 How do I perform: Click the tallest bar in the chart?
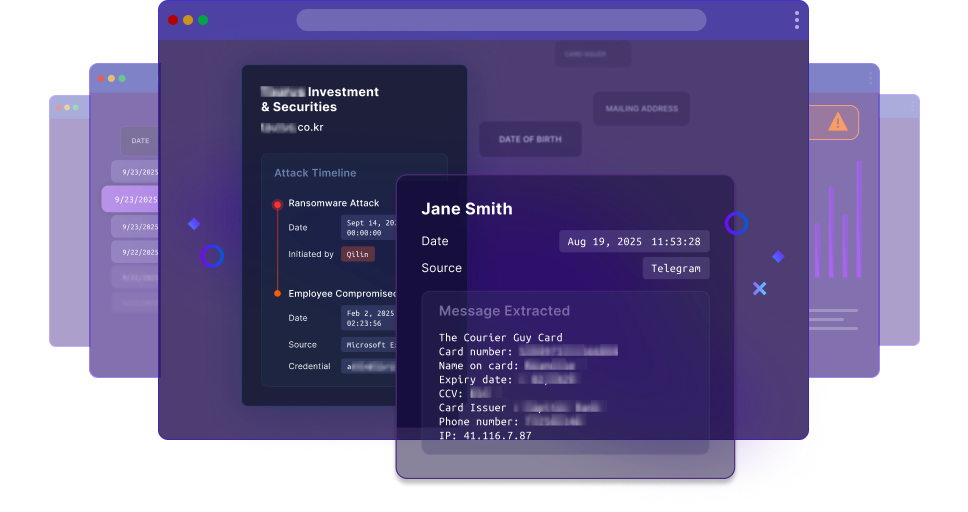click(858, 219)
